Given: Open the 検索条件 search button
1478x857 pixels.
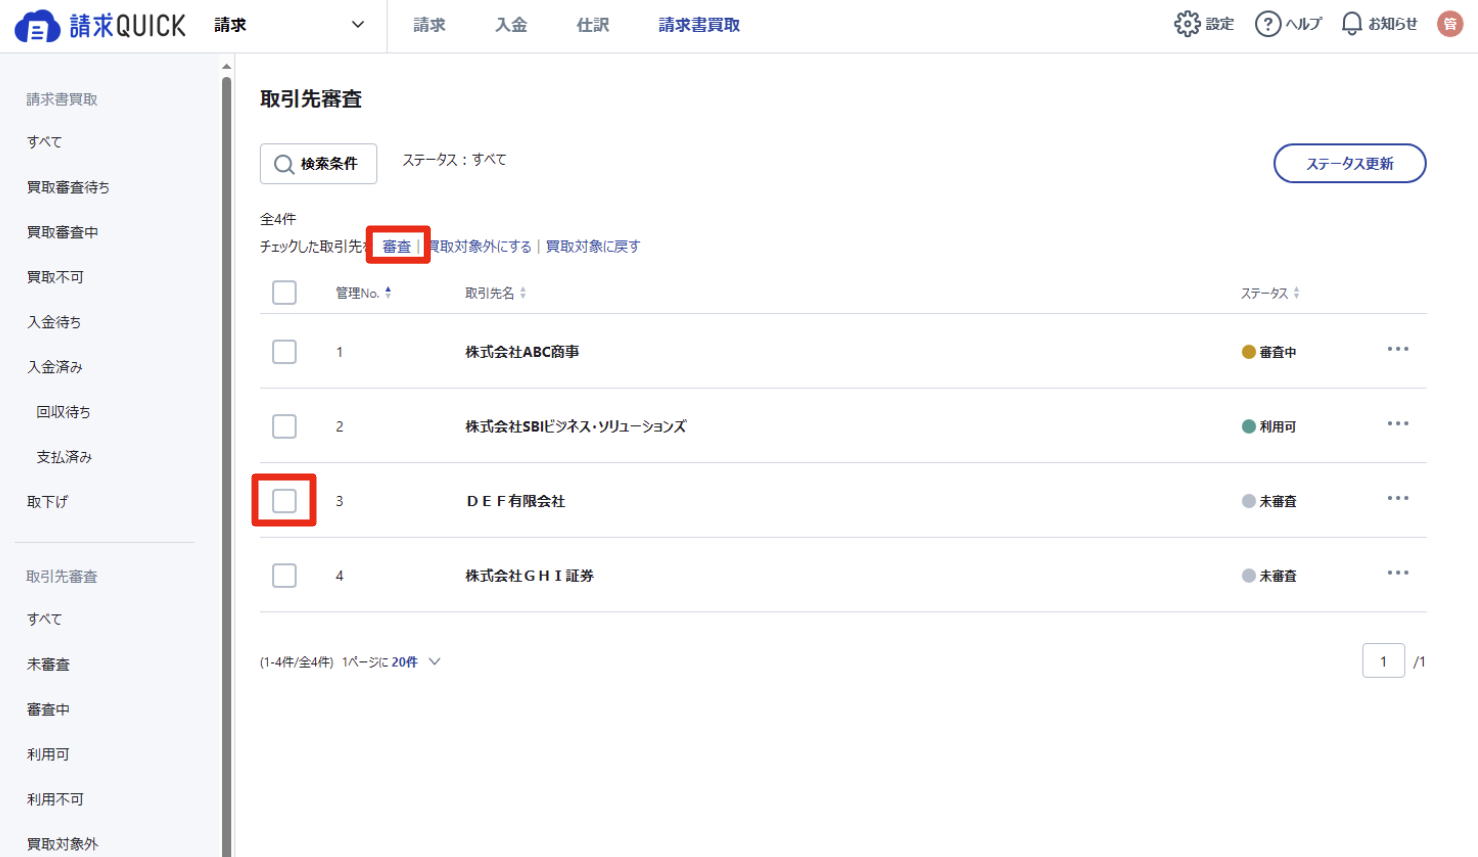Looking at the screenshot, I should pos(318,164).
